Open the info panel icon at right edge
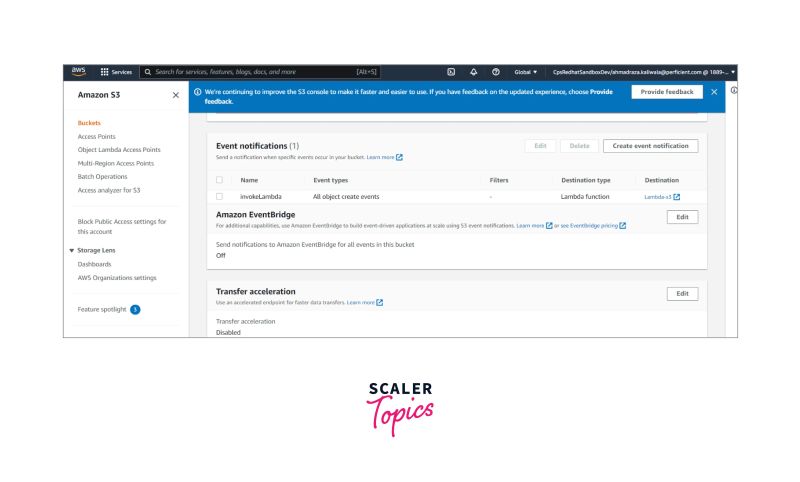The width and height of the screenshot is (800, 482). coord(734,90)
